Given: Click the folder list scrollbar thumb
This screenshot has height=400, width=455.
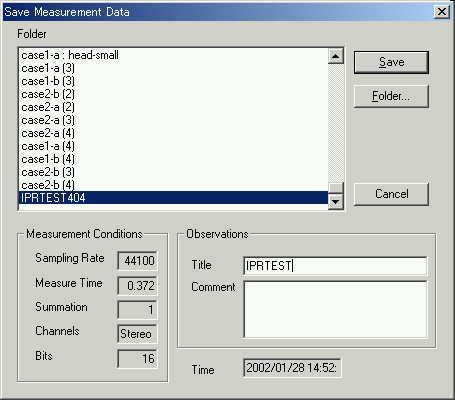Looking at the screenshot, I should [x=336, y=188].
